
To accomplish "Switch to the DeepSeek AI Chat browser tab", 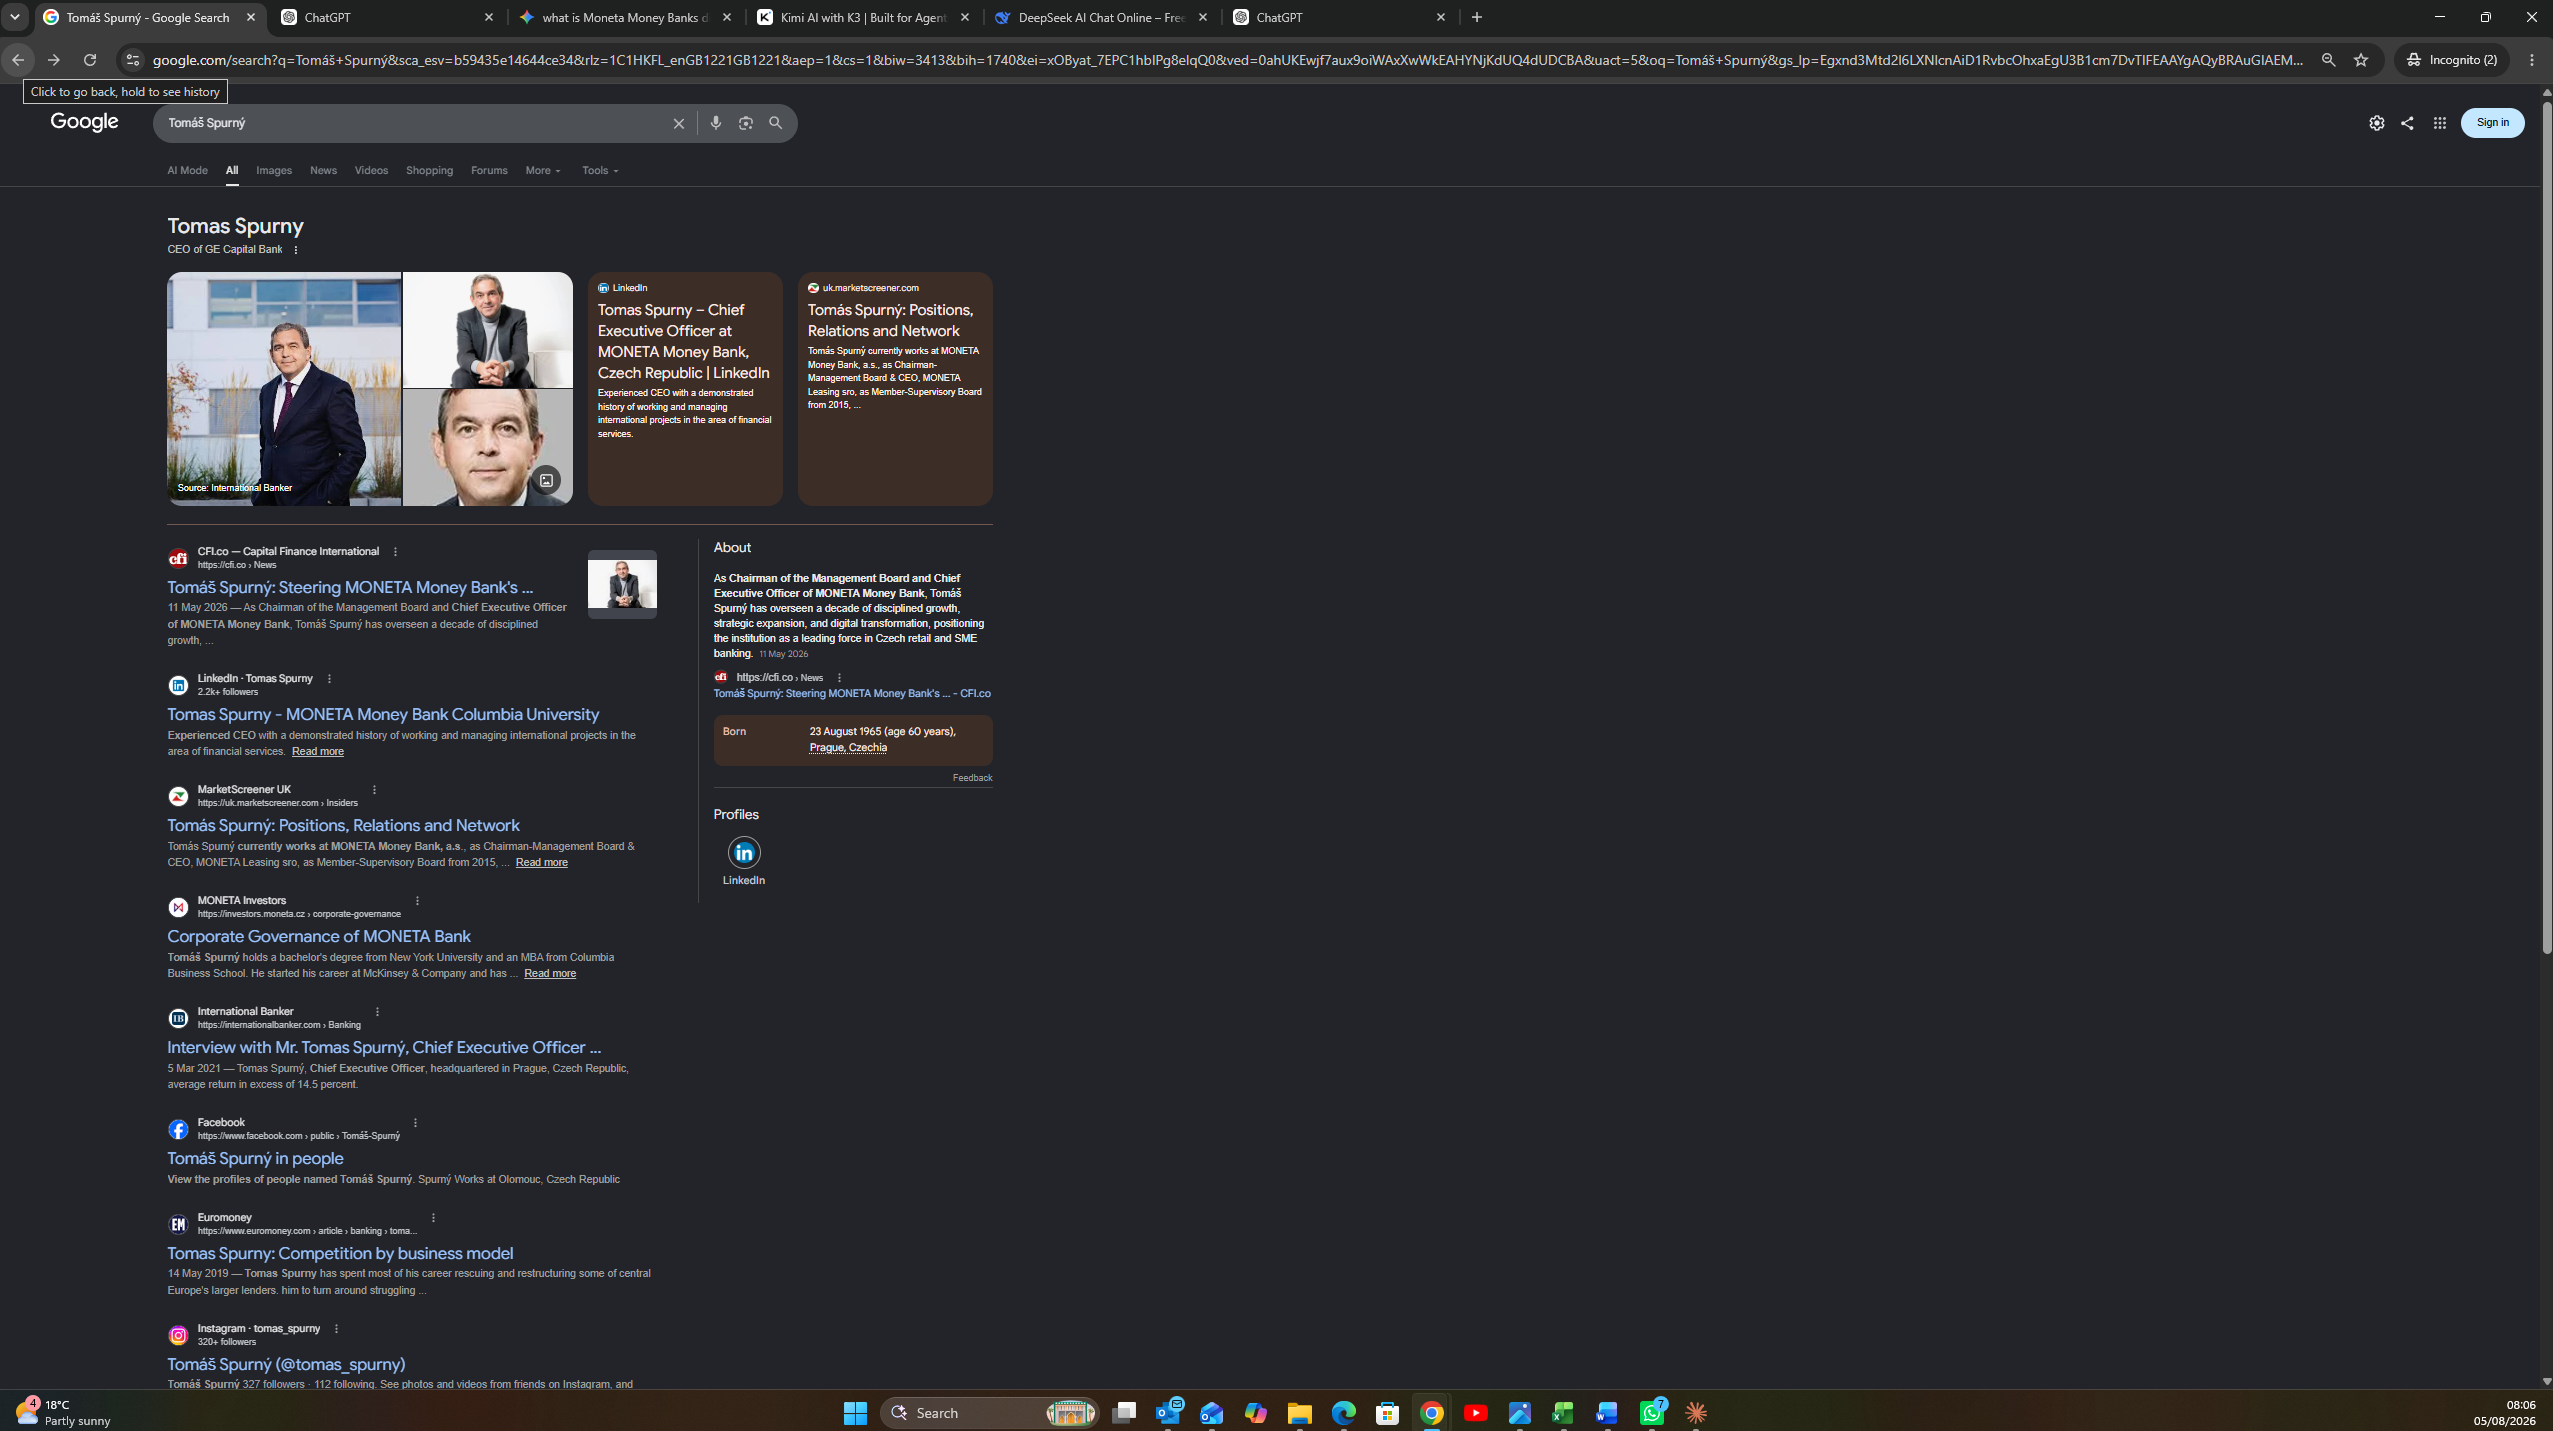I will (1102, 18).
